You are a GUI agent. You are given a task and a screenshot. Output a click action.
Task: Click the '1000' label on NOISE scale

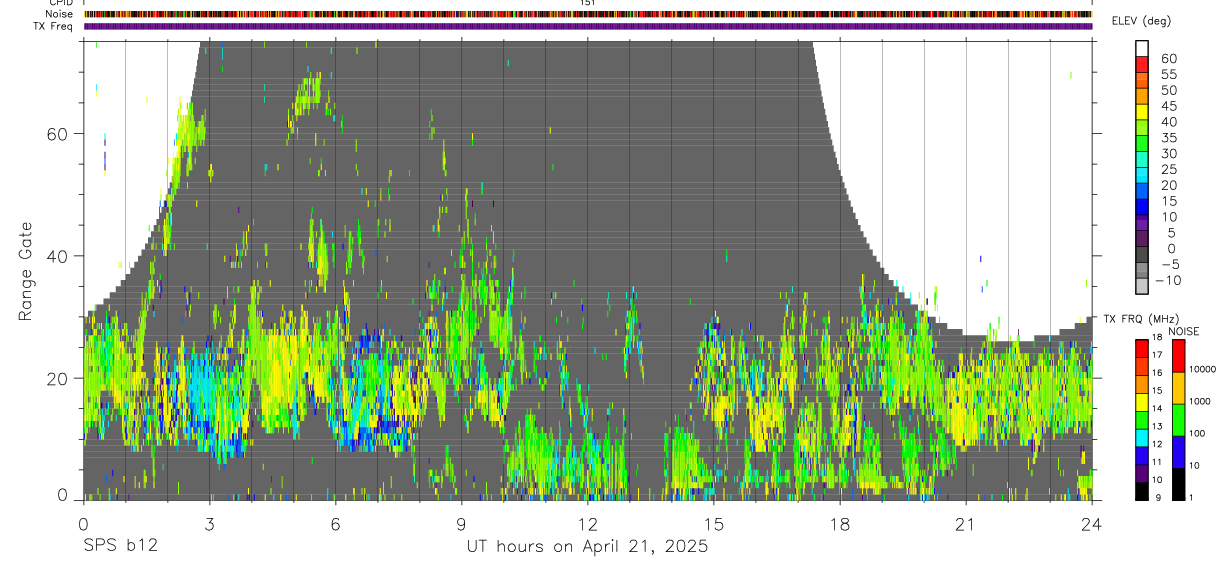tap(1199, 401)
